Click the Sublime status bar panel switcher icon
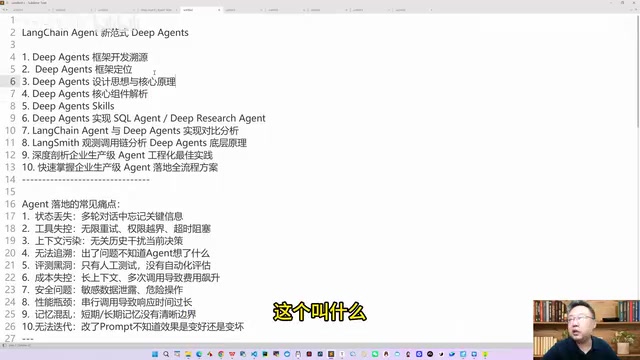640x360 pixels. click(x=4, y=345)
